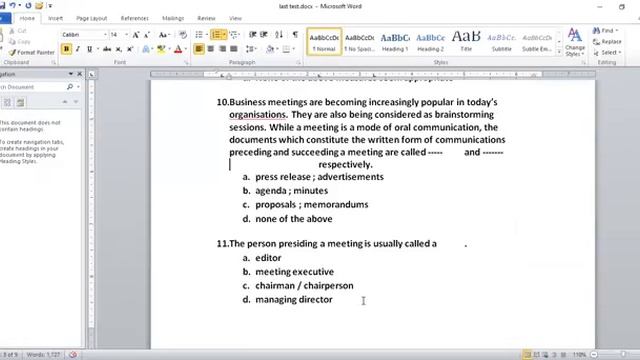Click Zoom Out minus button
The image size is (640, 360).
594,355
